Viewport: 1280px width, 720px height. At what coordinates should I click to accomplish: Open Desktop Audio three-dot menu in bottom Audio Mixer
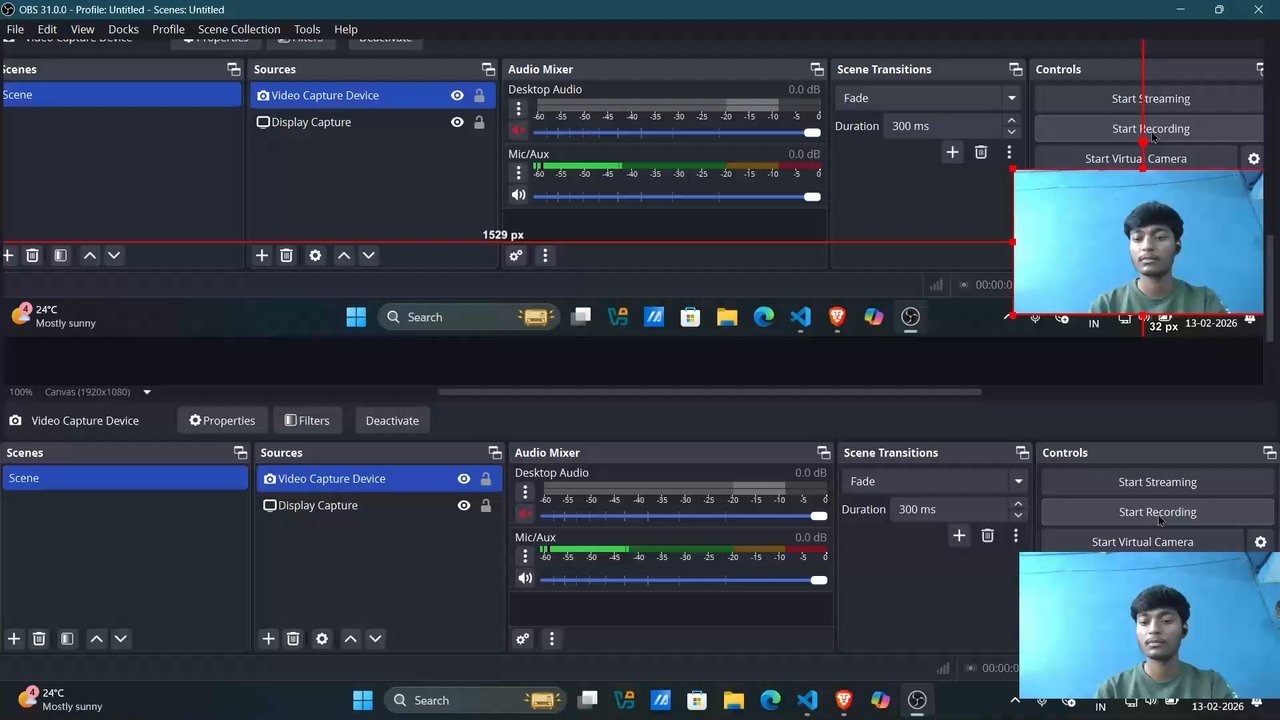[525, 492]
